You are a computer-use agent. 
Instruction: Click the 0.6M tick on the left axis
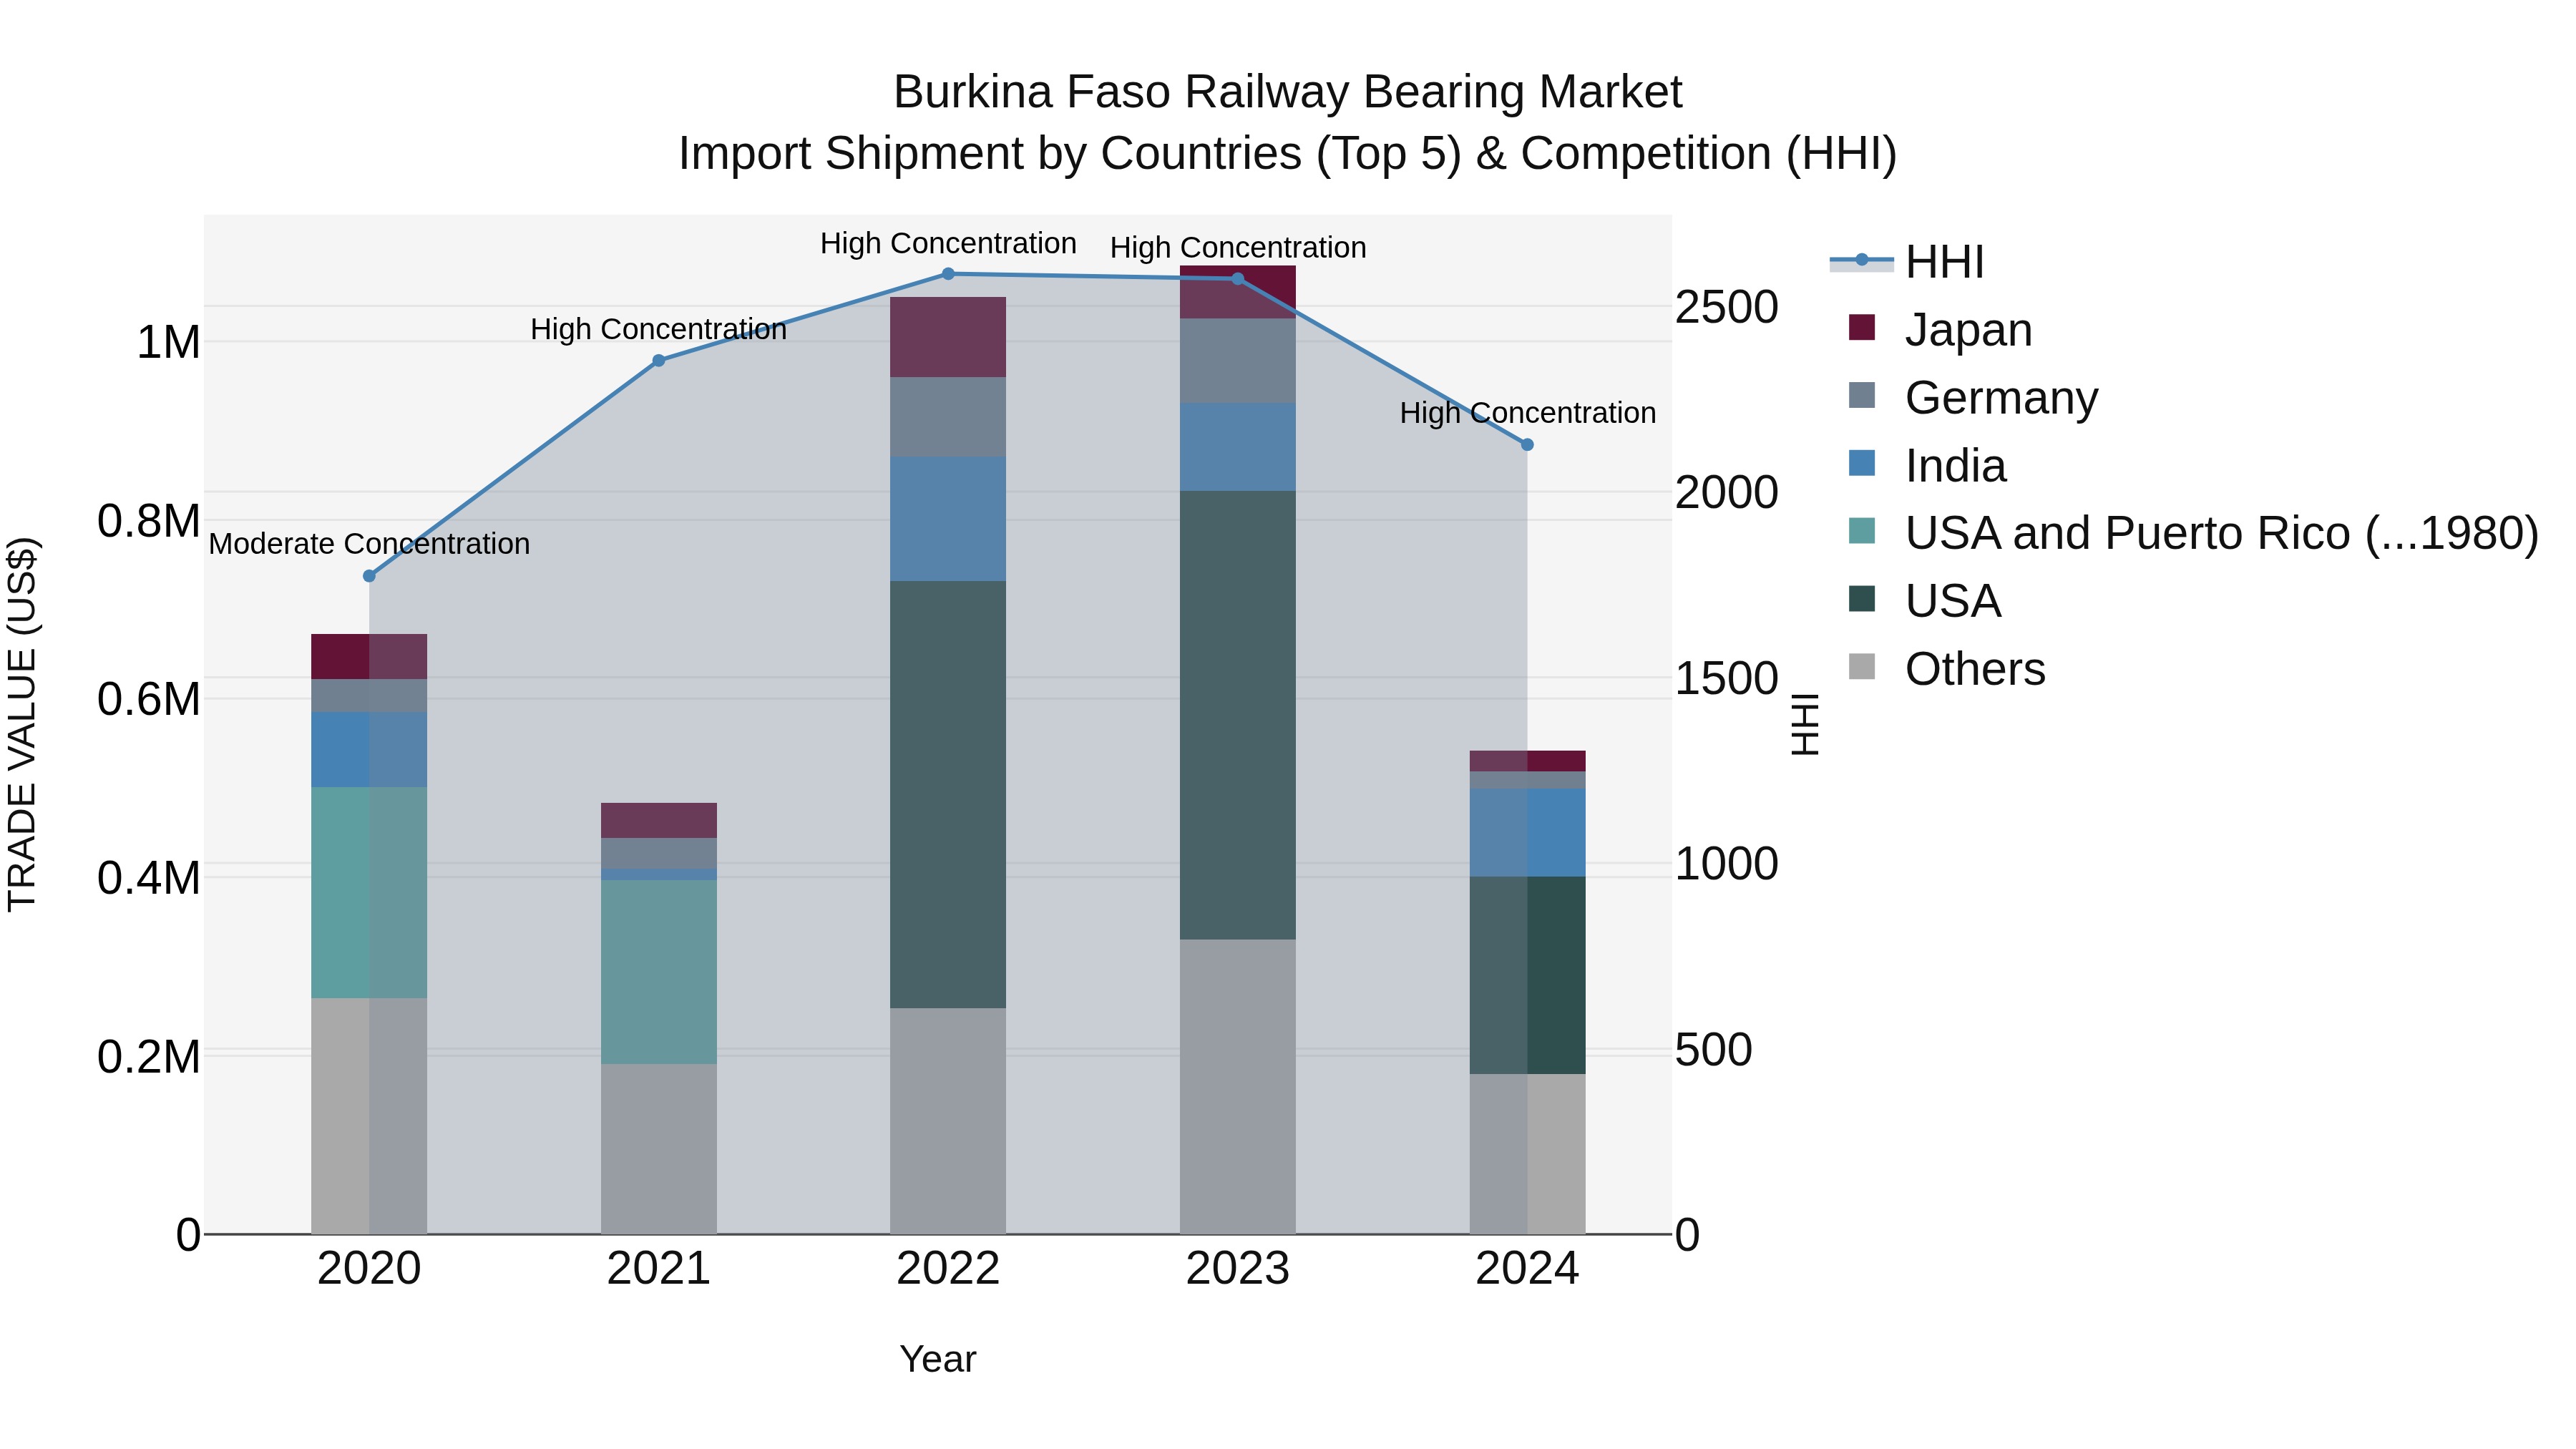[149, 699]
